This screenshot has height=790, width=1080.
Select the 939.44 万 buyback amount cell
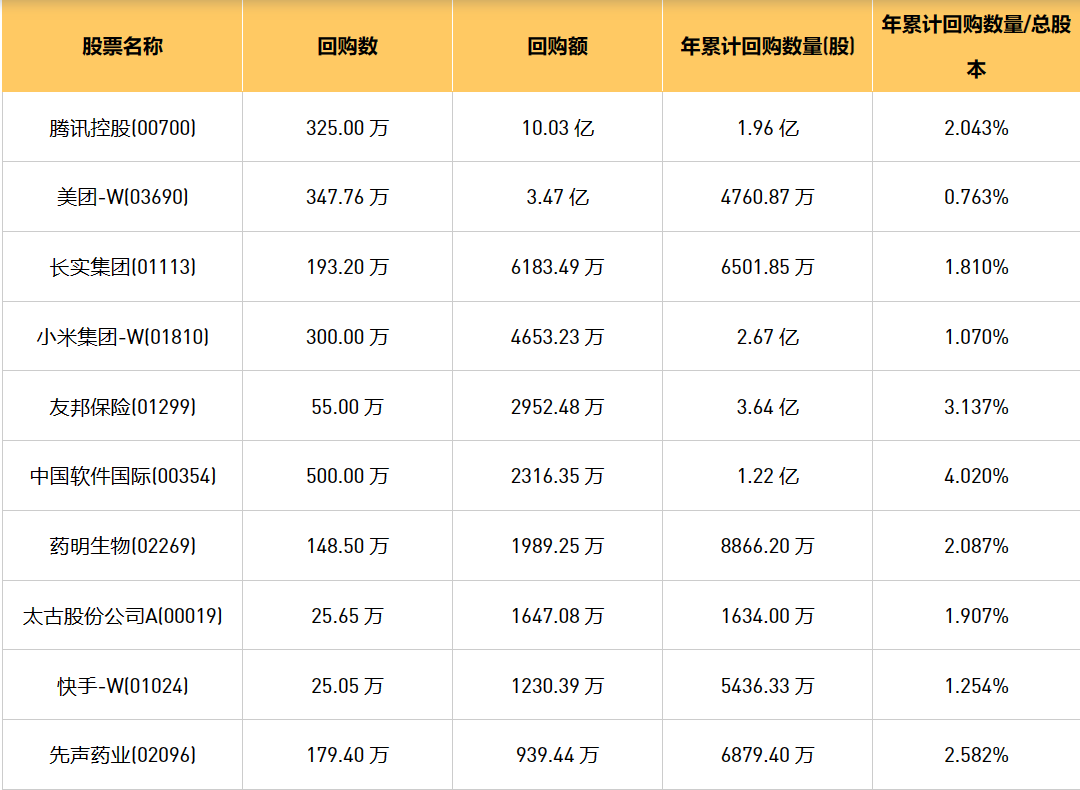pyautogui.click(x=557, y=755)
